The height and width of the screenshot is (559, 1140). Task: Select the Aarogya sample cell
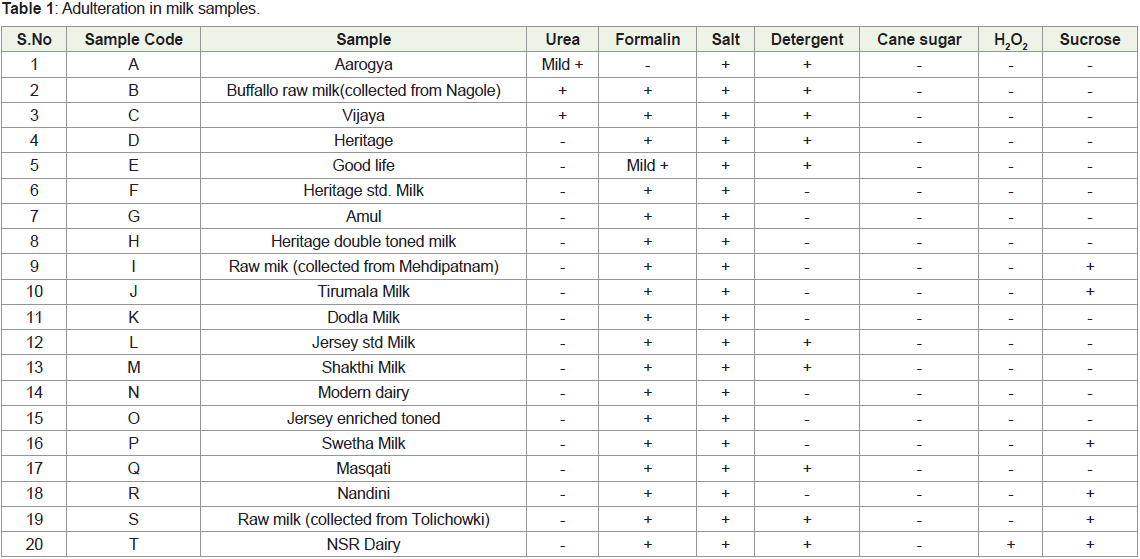pyautogui.click(x=364, y=65)
